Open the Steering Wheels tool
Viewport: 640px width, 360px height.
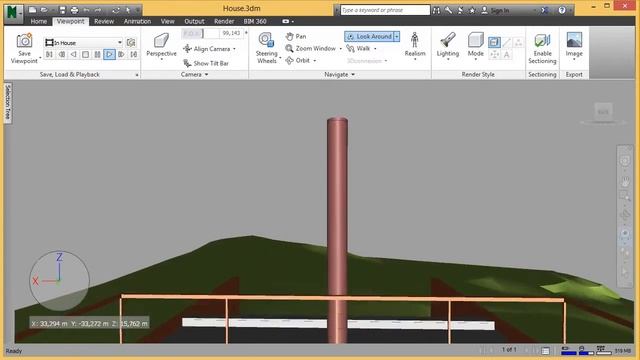click(266, 48)
